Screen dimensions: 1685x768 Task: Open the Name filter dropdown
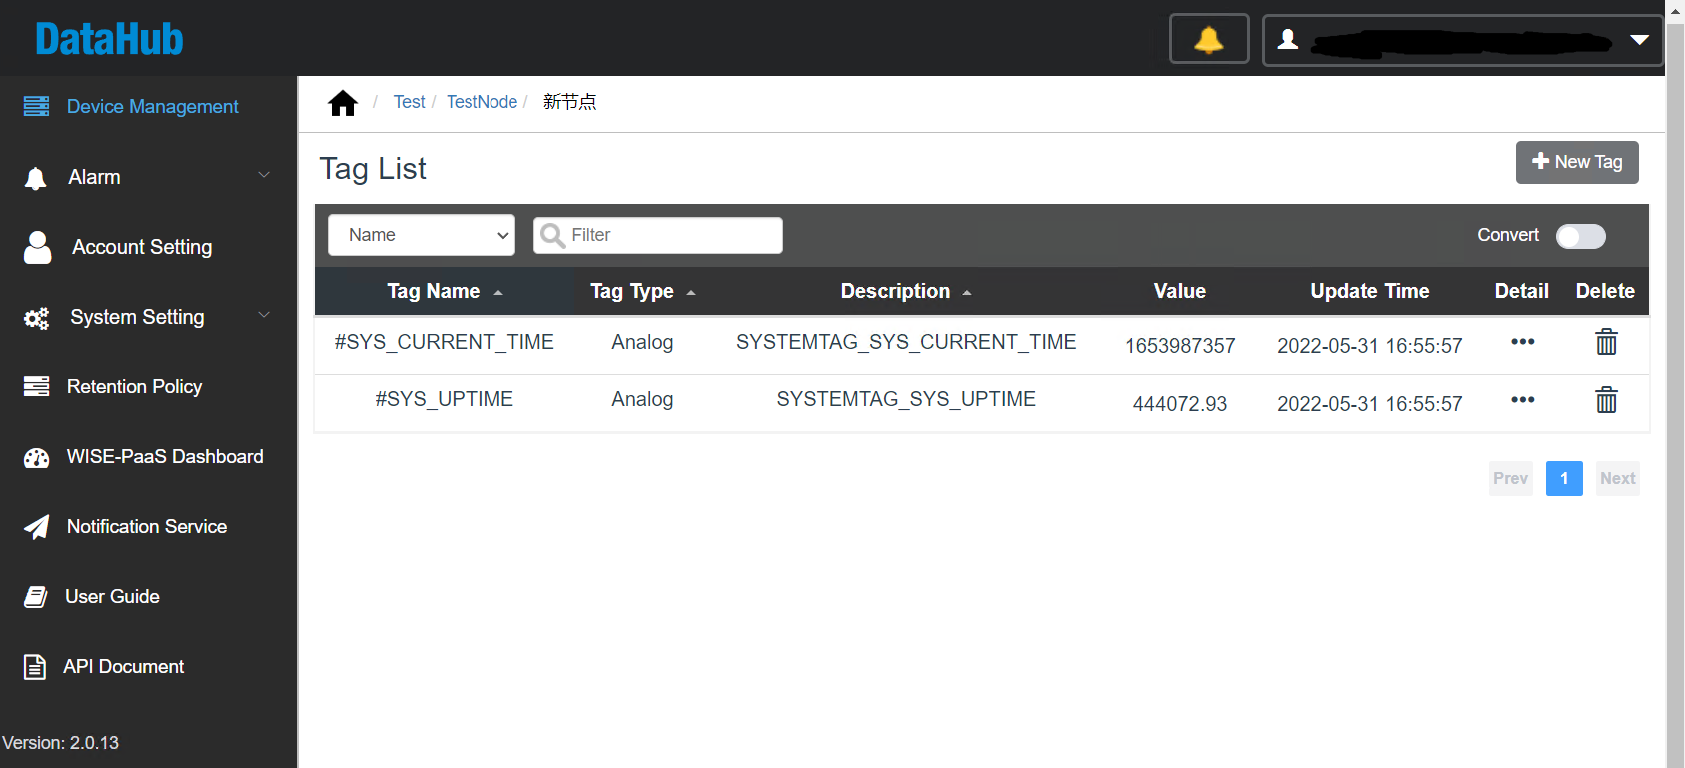click(421, 235)
